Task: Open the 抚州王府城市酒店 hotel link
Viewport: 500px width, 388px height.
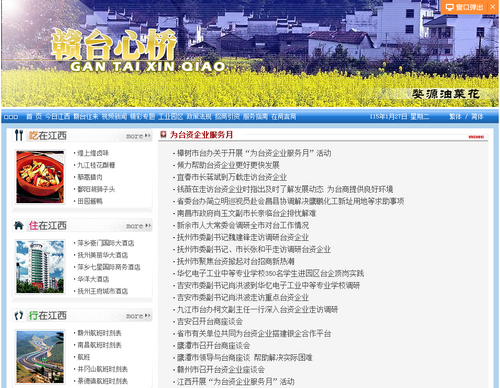Action: coord(103,291)
